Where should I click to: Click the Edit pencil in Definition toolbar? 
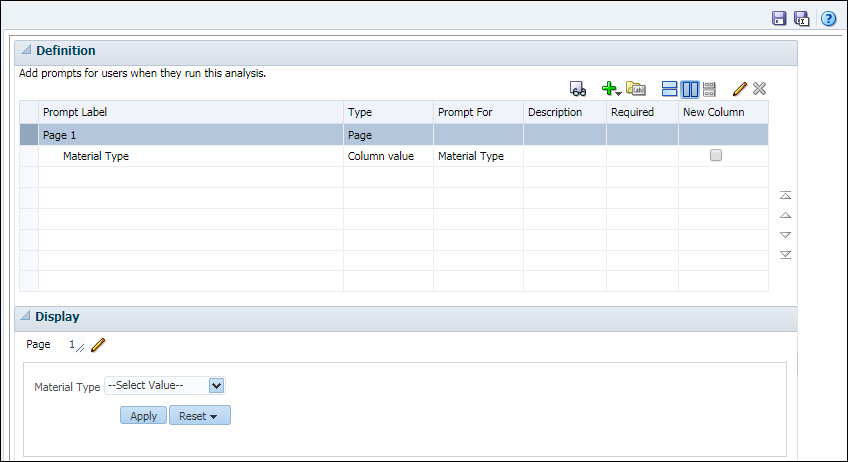coord(740,89)
